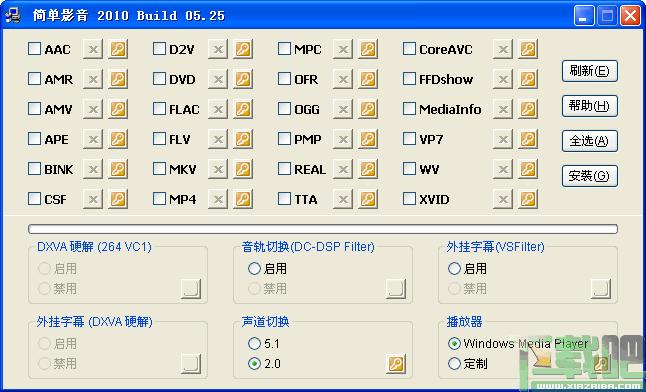Click the 刷新(E) button
The image size is (646, 392).
tap(590, 71)
